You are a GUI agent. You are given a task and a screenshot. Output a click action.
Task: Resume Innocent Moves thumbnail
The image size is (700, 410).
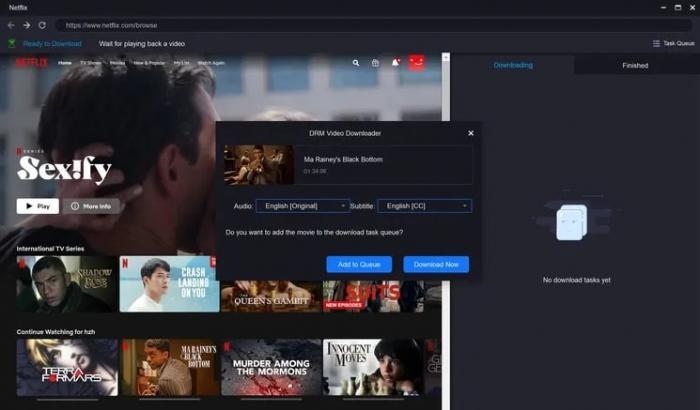click(373, 367)
